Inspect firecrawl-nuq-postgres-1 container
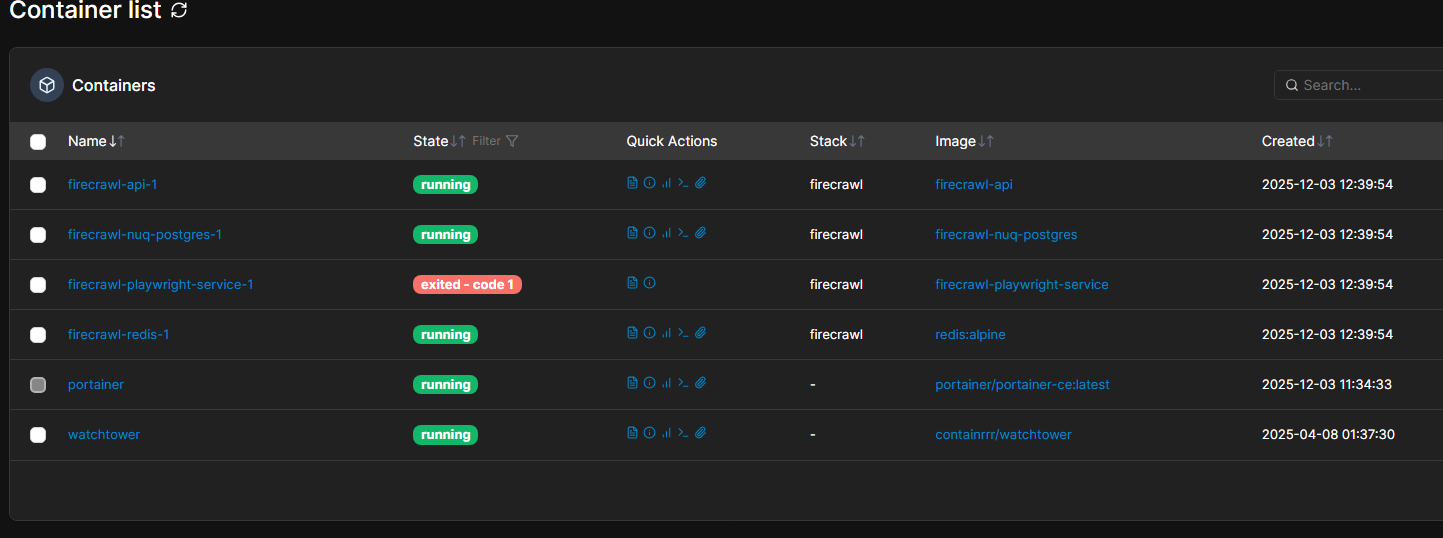 coord(649,233)
